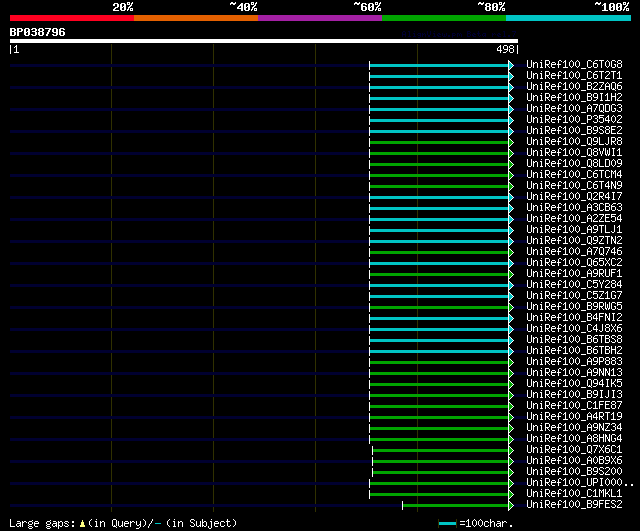Click the white query sequence ruler bar
Screen dimensions: 640x531
pyautogui.click(x=264, y=41)
